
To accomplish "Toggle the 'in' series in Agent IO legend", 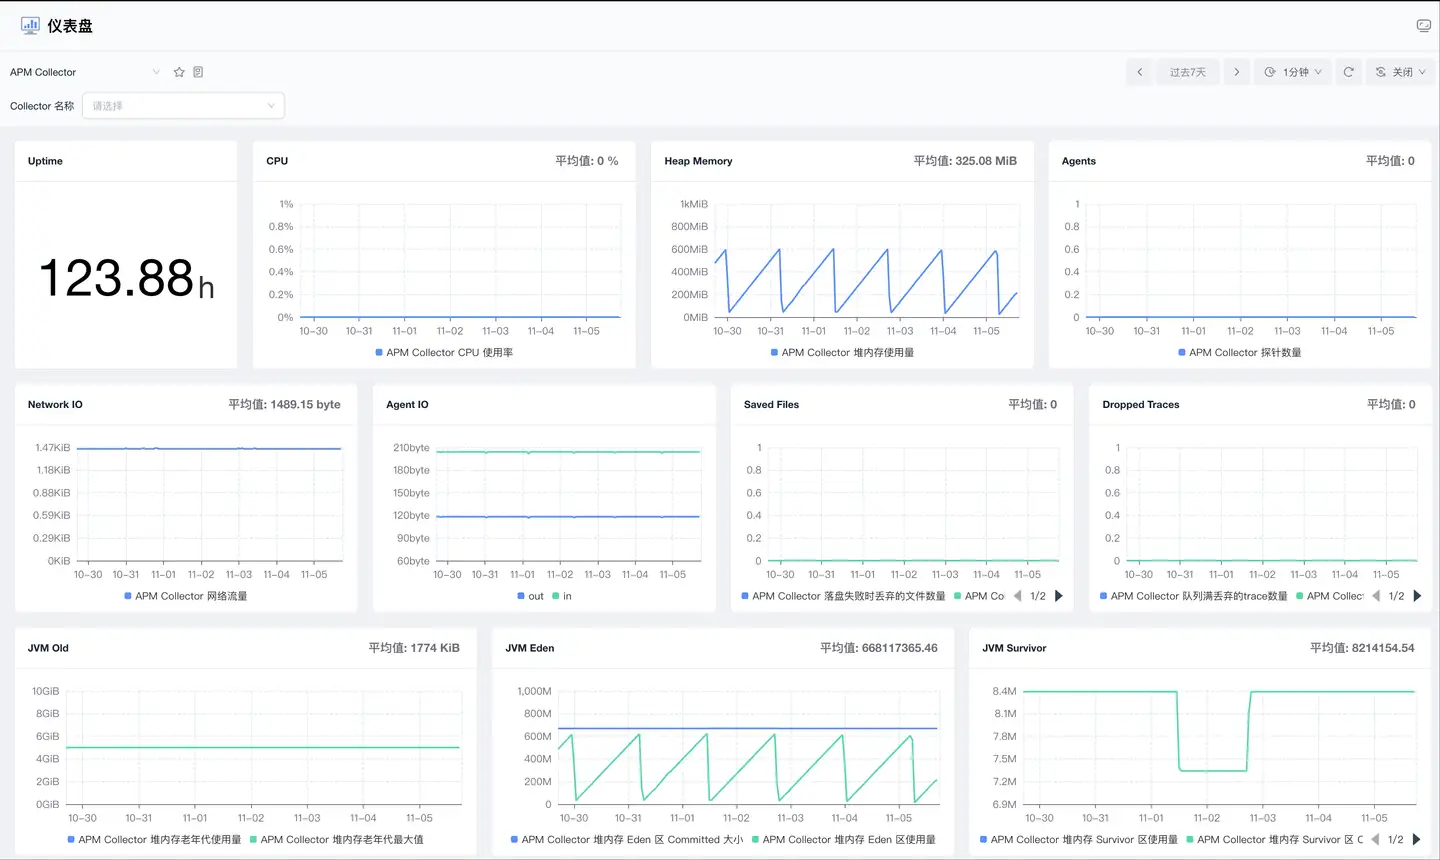I will click(562, 596).
